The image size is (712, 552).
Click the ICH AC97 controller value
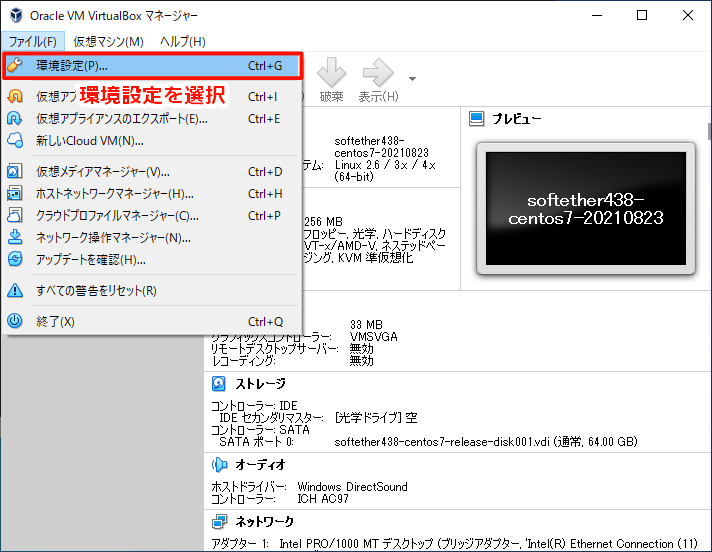[x=323, y=498]
